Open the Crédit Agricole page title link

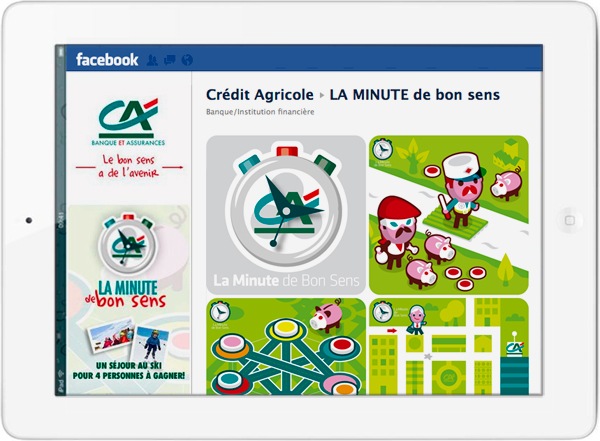(260, 95)
